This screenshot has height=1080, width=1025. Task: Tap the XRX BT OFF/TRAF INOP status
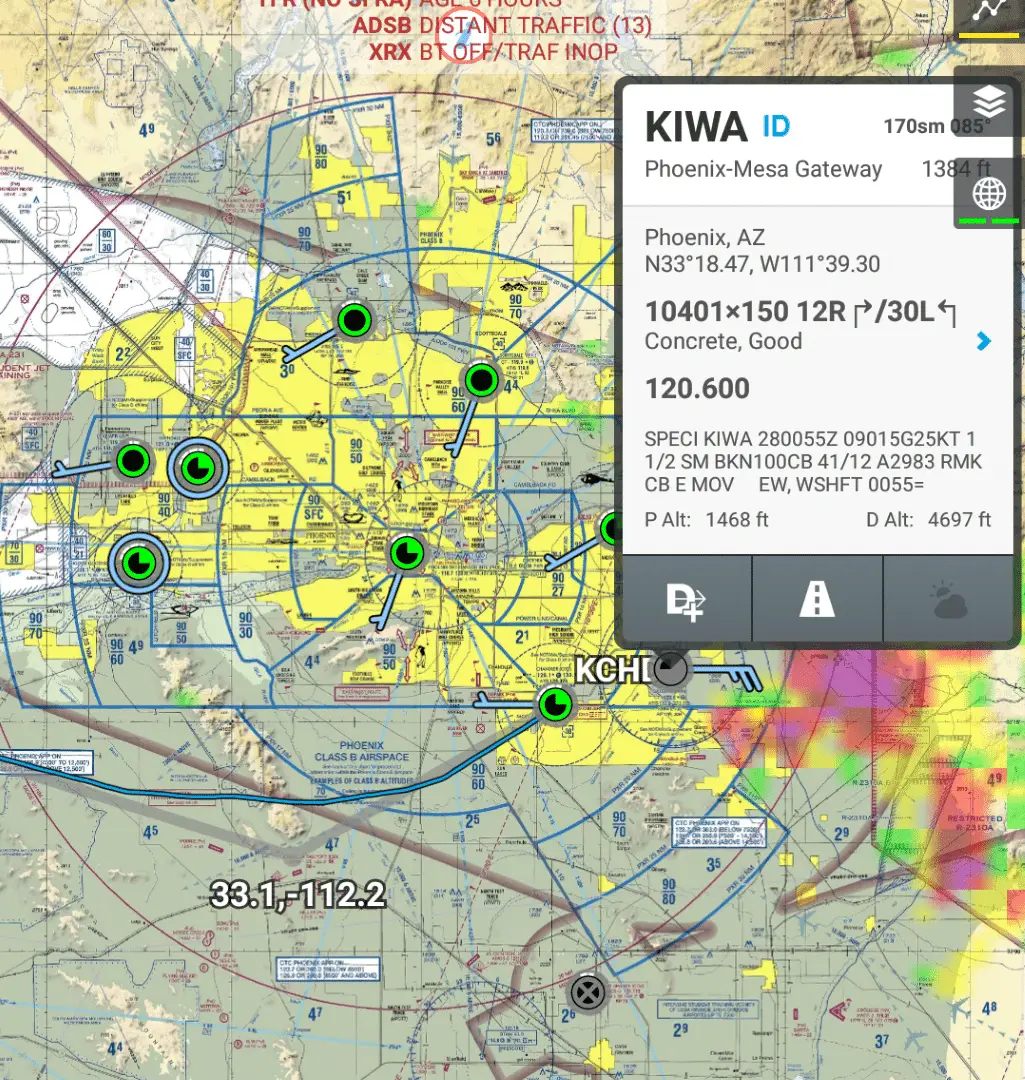point(493,51)
